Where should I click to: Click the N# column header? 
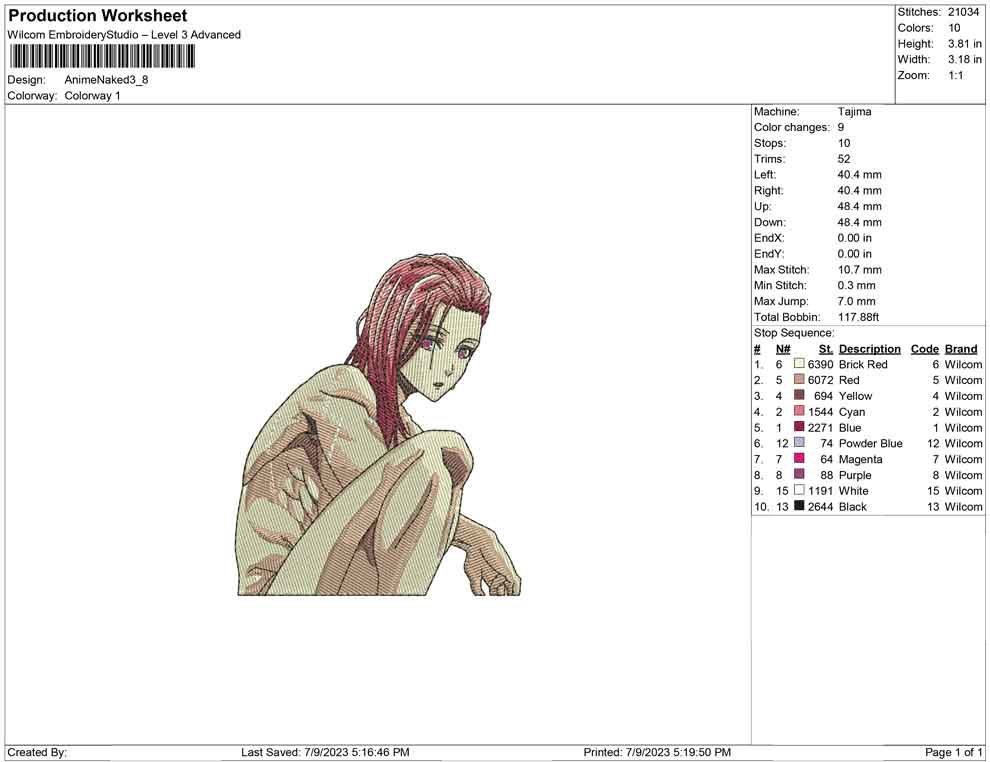[x=783, y=349]
